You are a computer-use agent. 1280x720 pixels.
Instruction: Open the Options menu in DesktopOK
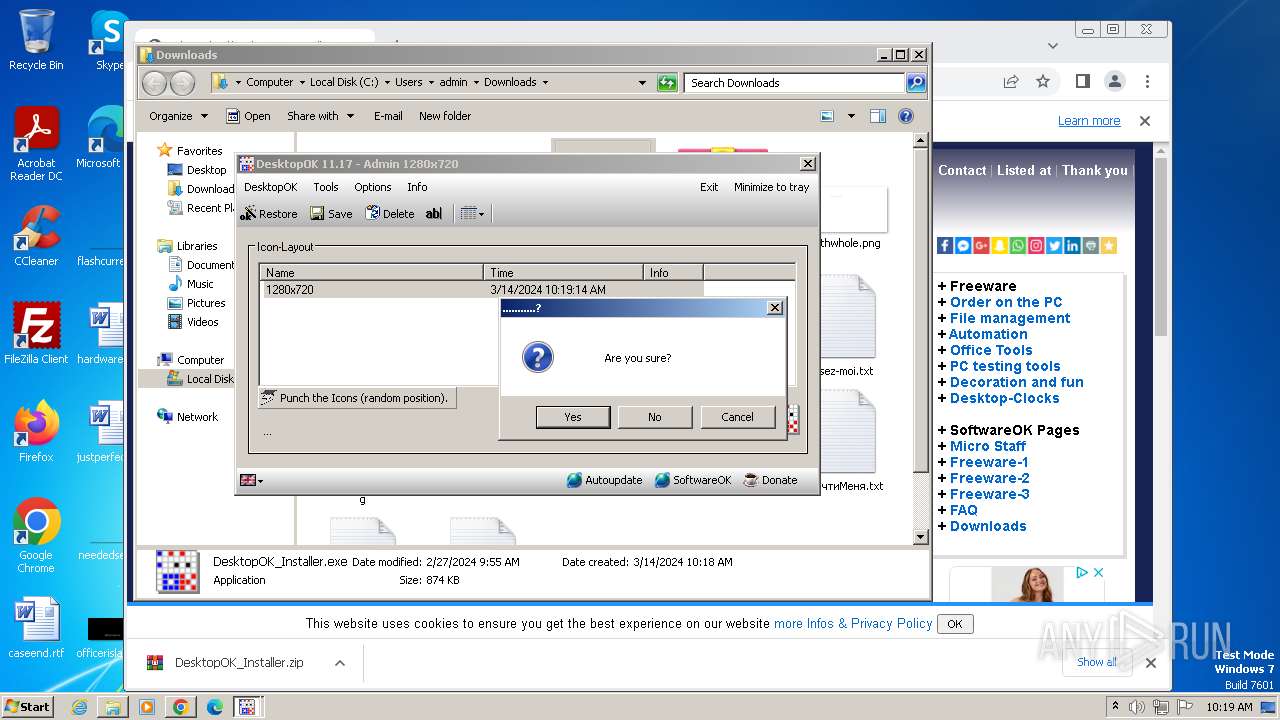[x=373, y=187]
